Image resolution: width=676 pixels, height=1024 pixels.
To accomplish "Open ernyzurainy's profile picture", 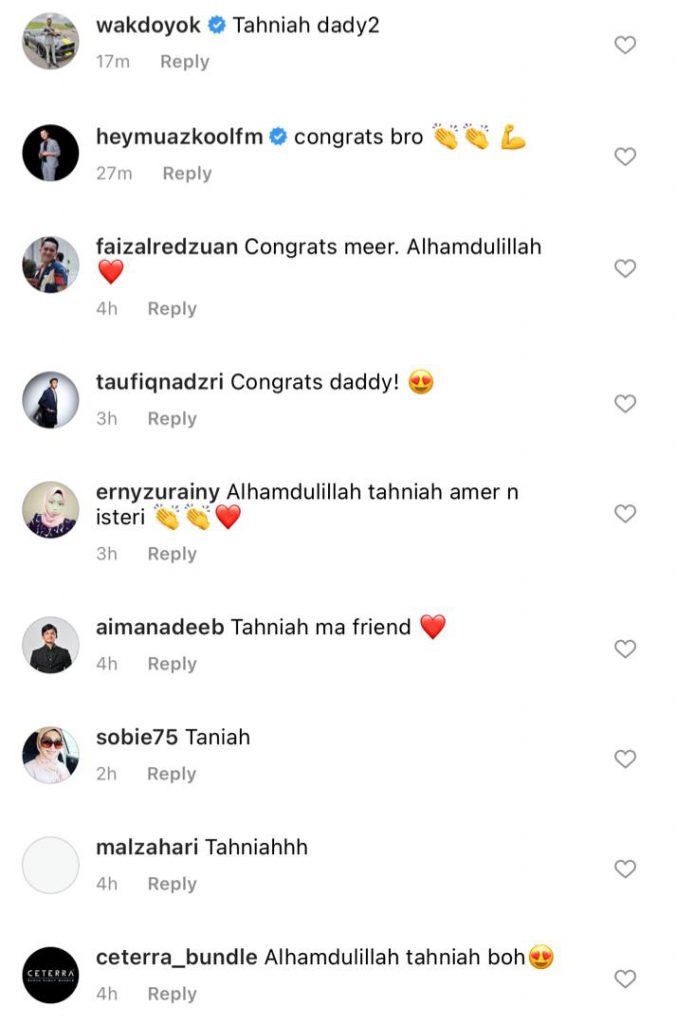I will tap(50, 510).
